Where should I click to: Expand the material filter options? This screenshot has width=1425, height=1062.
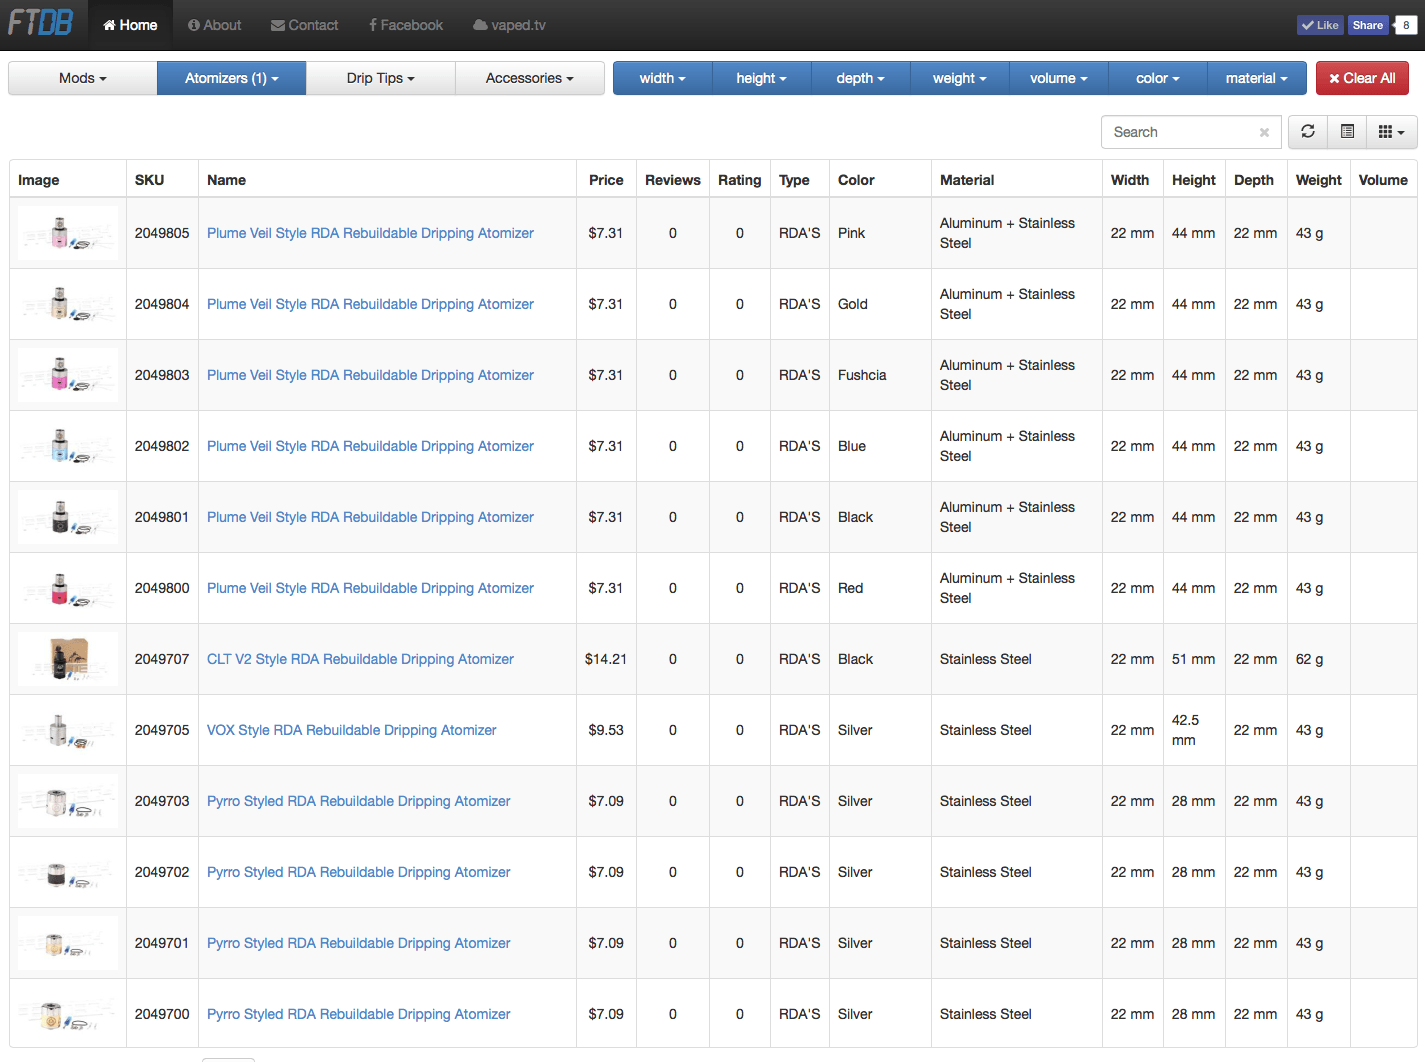(x=1256, y=77)
